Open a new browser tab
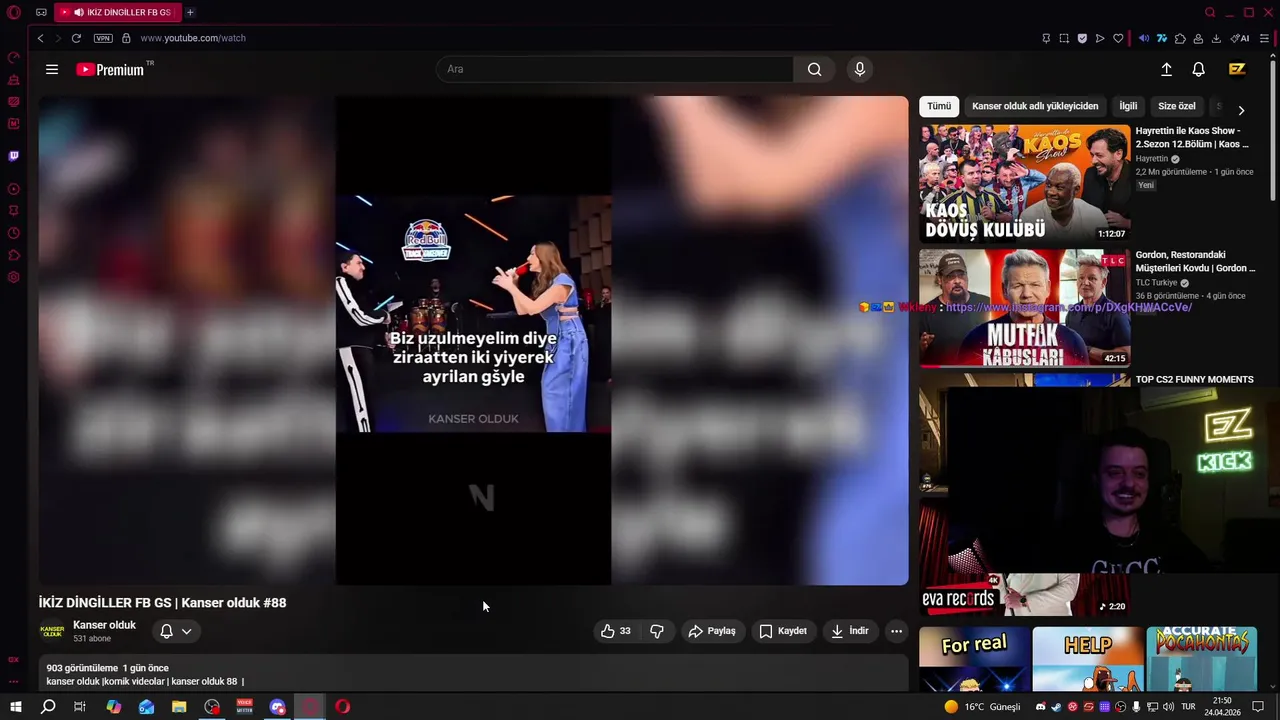This screenshot has height=720, width=1280. (x=190, y=12)
